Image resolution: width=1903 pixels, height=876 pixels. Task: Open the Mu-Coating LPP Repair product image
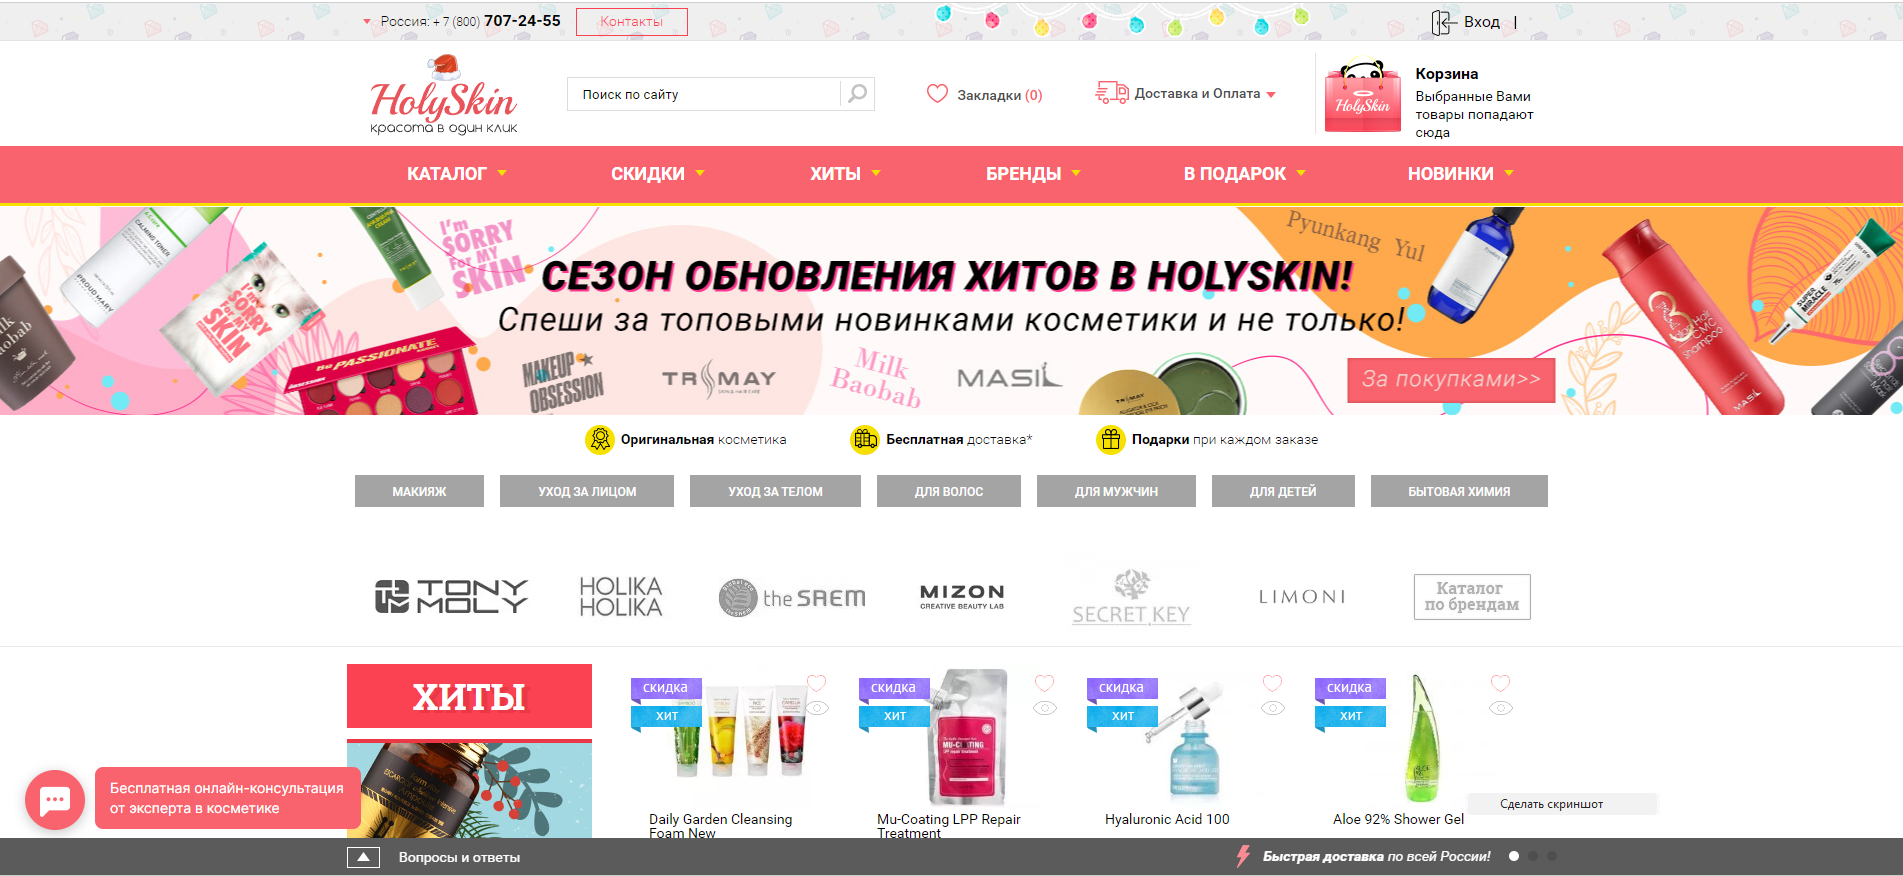968,738
